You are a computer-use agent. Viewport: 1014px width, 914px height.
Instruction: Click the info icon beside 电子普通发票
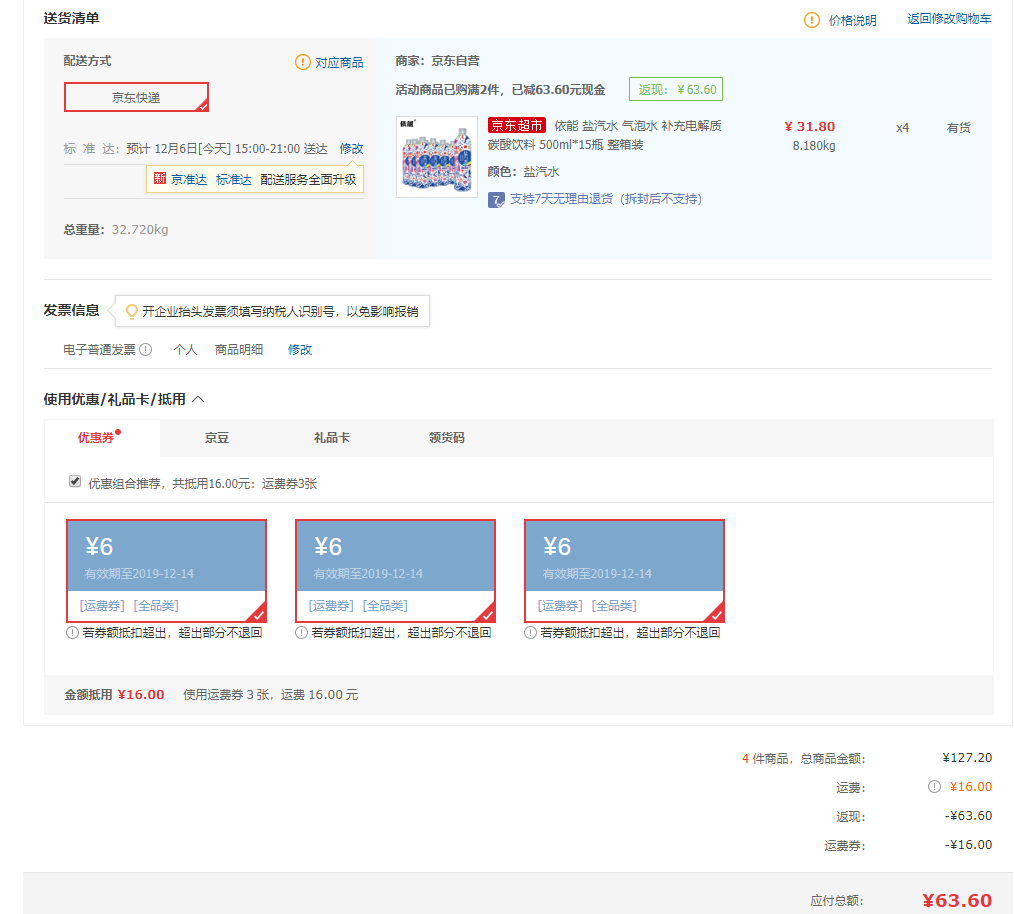[x=146, y=350]
